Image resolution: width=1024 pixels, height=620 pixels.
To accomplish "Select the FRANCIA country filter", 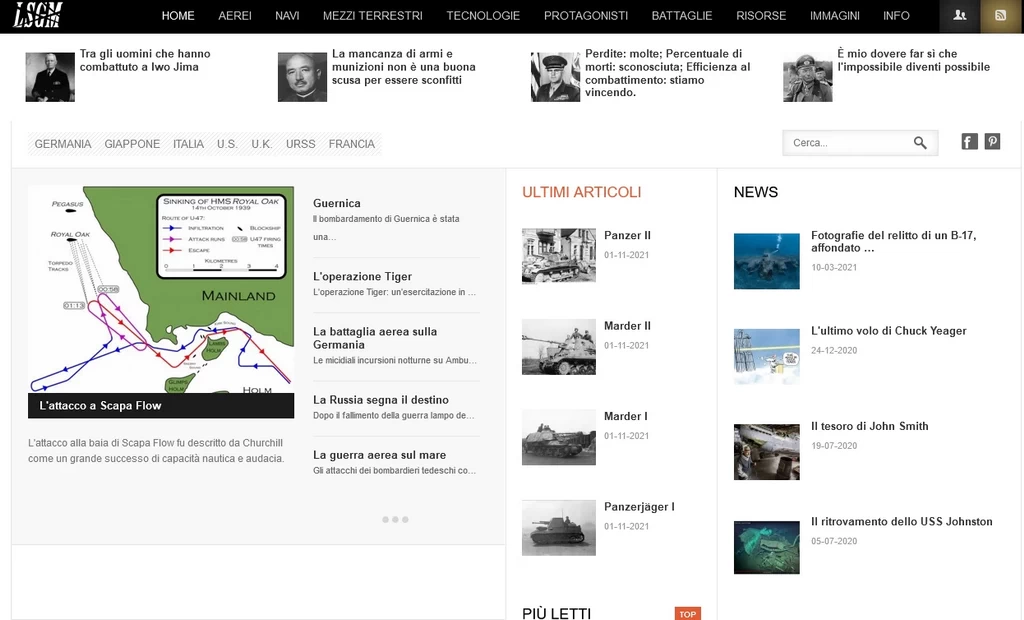I will coord(351,144).
